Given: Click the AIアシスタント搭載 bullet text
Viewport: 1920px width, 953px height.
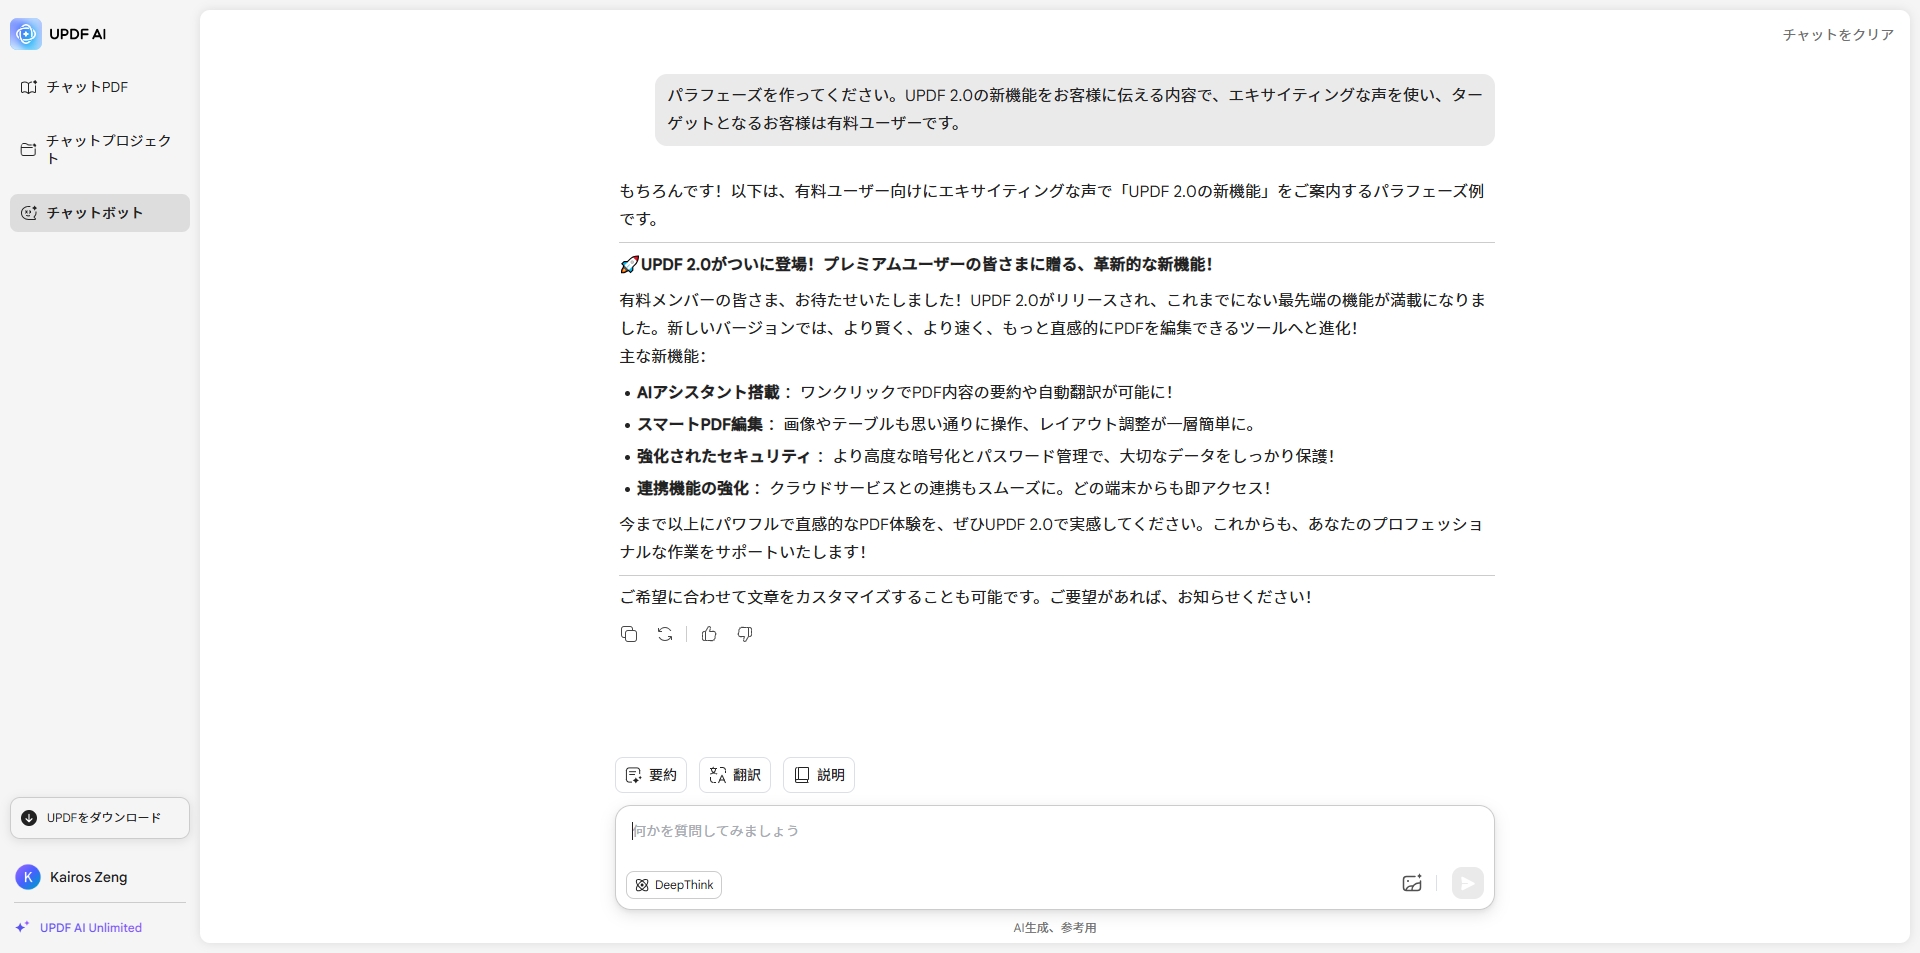Looking at the screenshot, I should (708, 392).
